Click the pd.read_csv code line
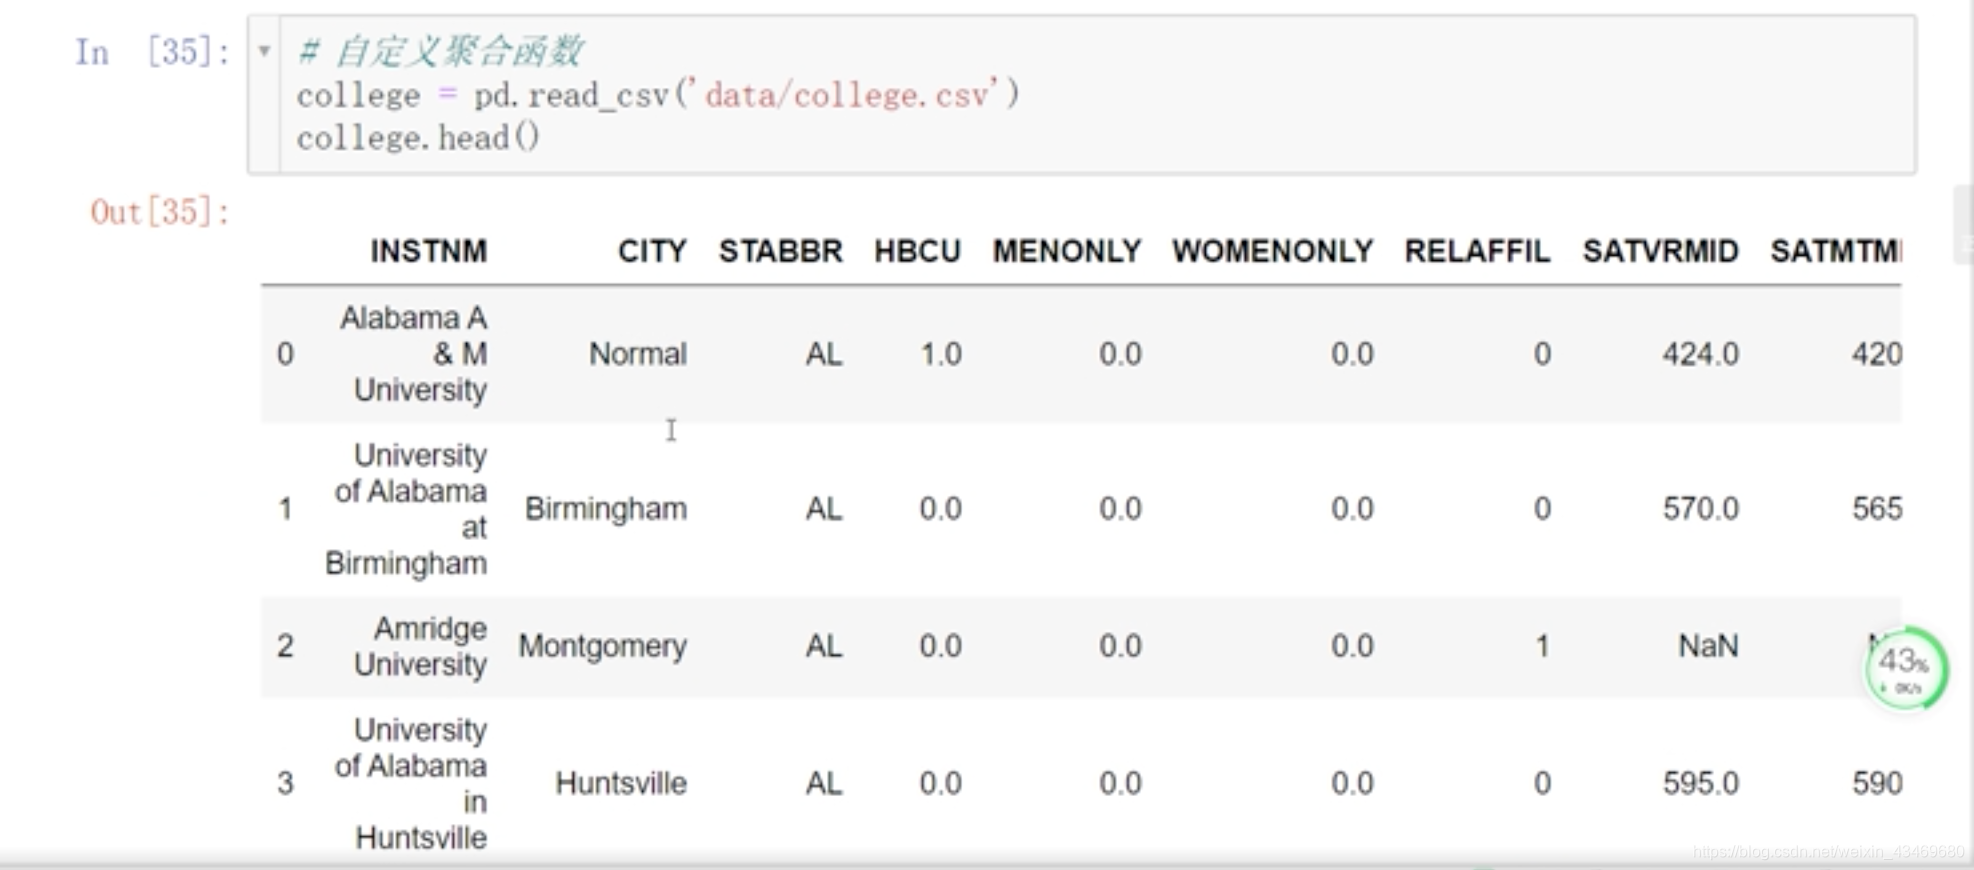This screenshot has width=1974, height=870. point(658,95)
